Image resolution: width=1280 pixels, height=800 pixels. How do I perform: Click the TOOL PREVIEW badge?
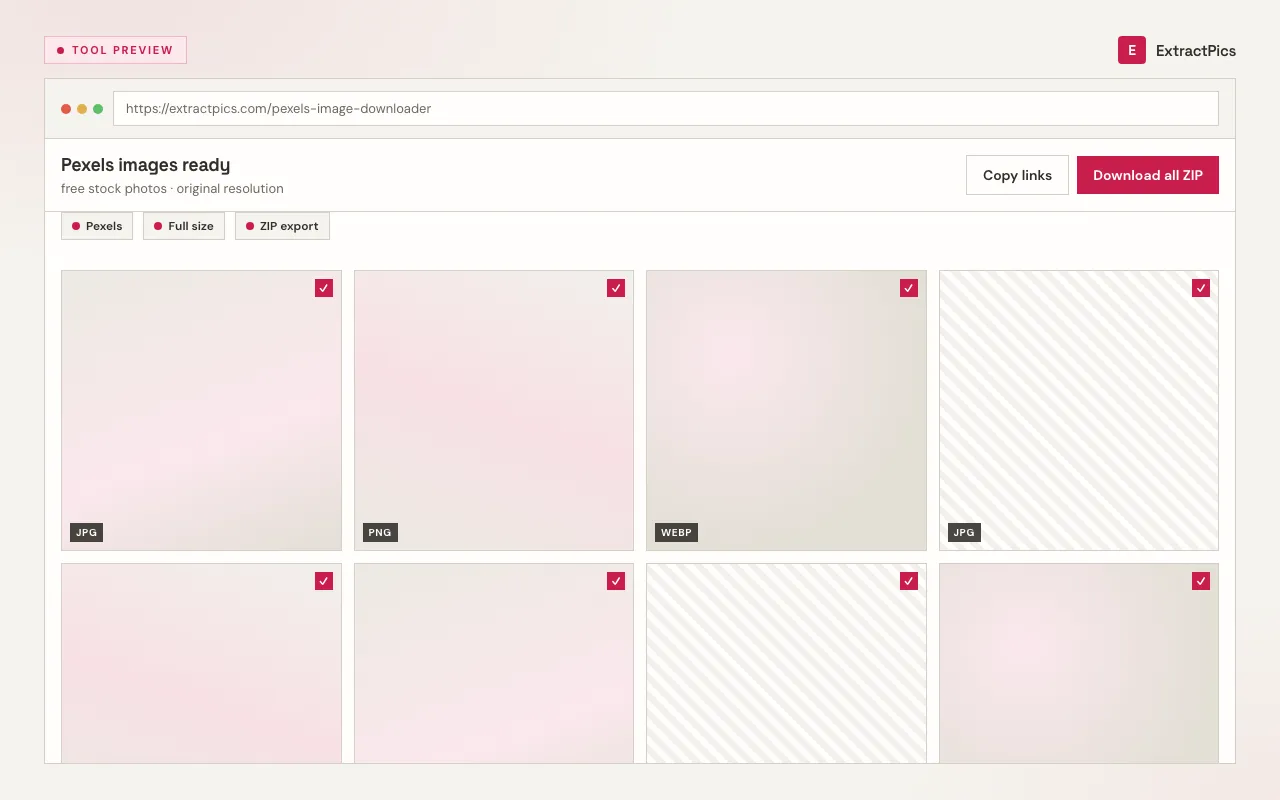click(115, 50)
